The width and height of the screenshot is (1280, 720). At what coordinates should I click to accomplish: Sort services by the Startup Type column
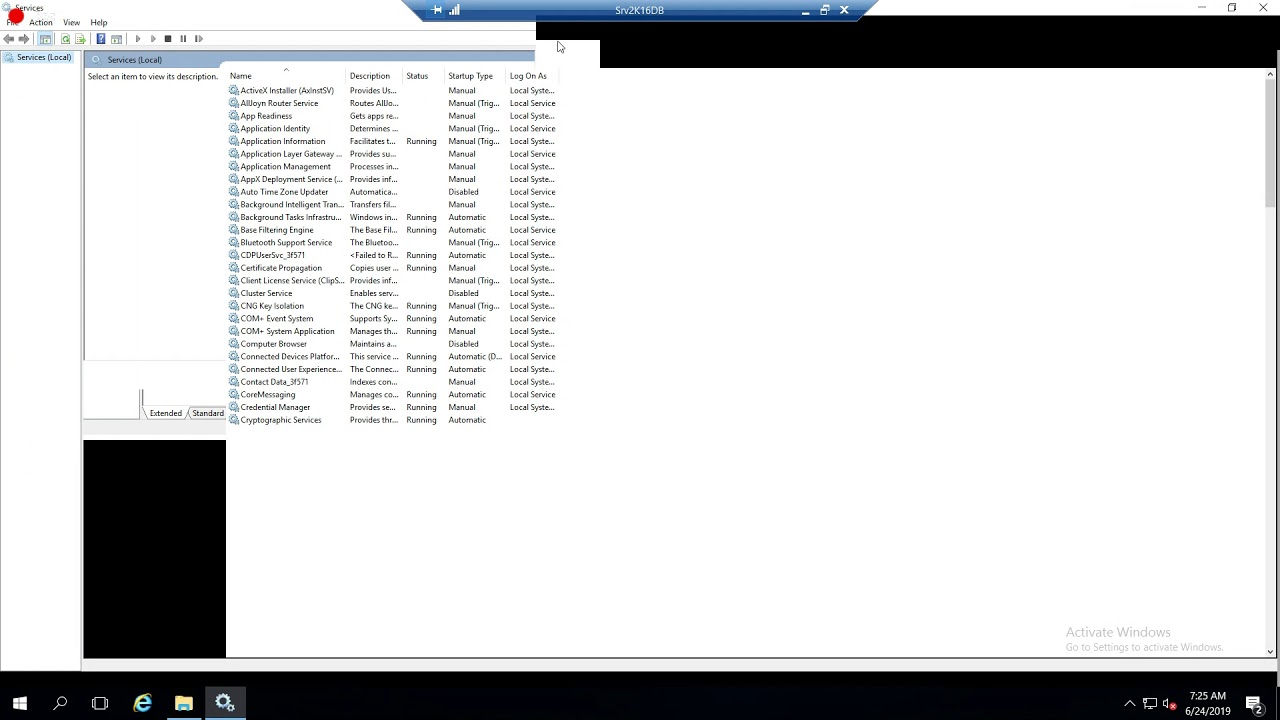(476, 76)
